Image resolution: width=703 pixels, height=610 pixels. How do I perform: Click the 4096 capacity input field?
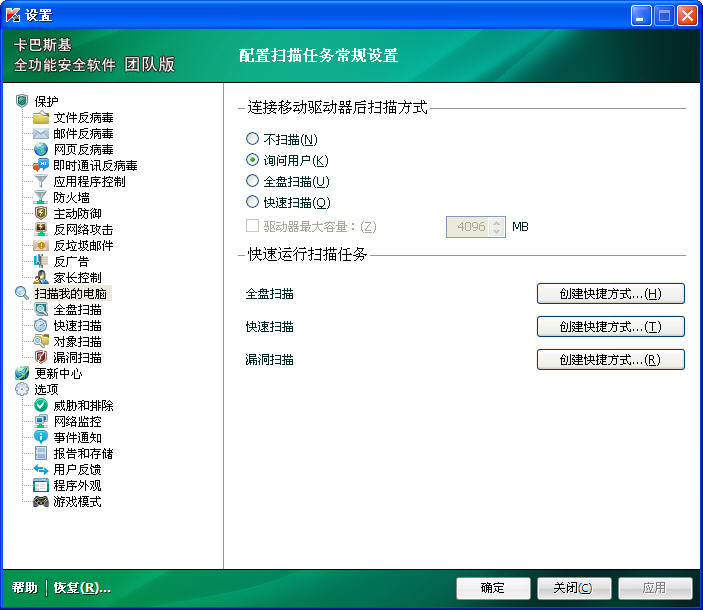point(467,227)
